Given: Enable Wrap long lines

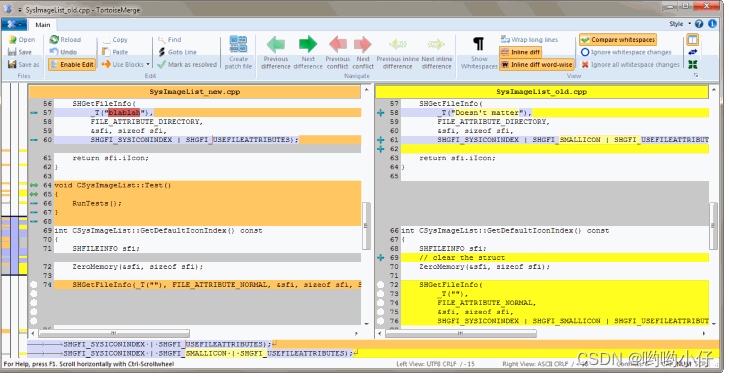Looking at the screenshot, I should click(530, 40).
